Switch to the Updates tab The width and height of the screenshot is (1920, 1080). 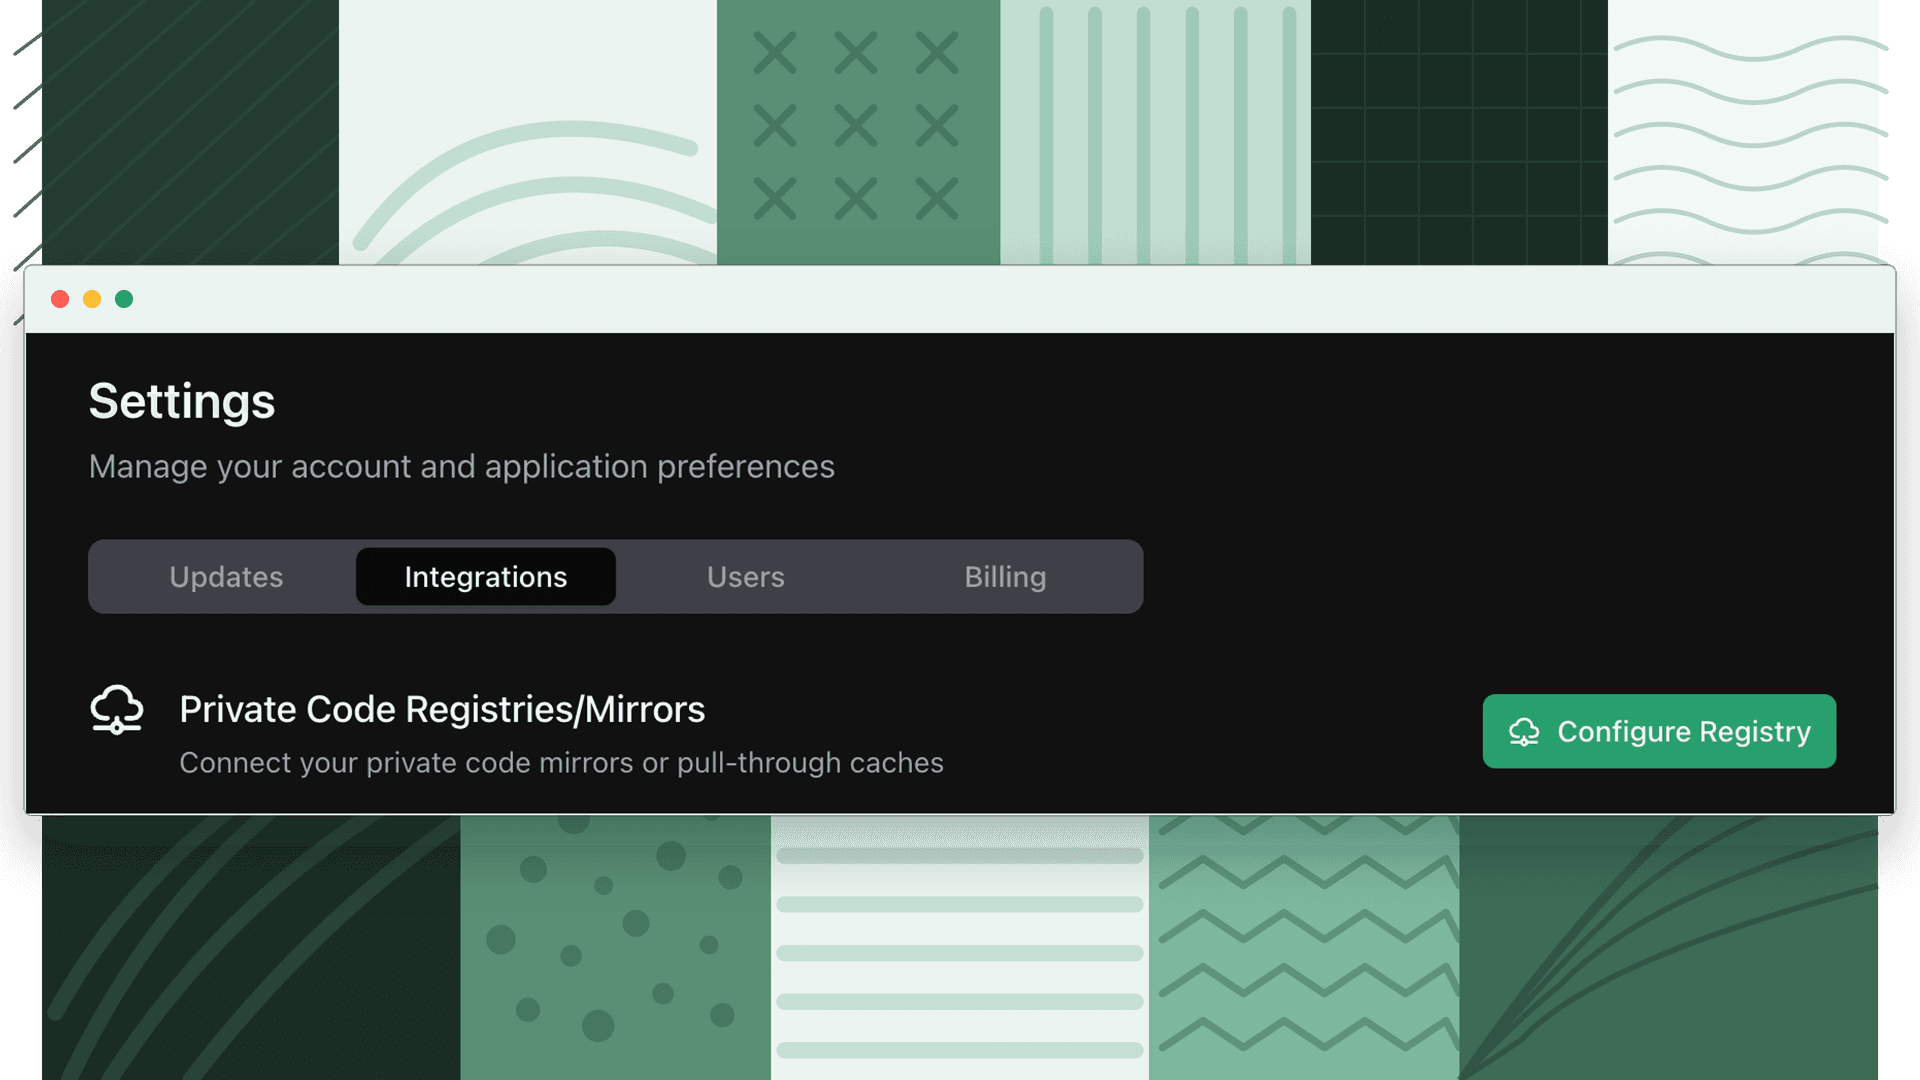point(226,577)
